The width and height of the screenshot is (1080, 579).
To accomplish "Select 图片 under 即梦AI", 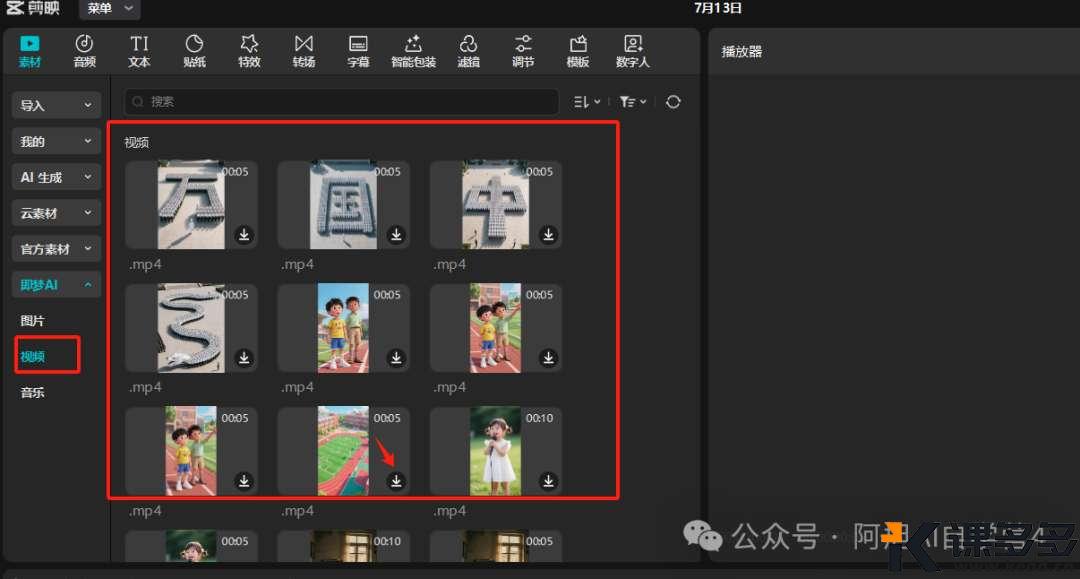I will tap(33, 321).
